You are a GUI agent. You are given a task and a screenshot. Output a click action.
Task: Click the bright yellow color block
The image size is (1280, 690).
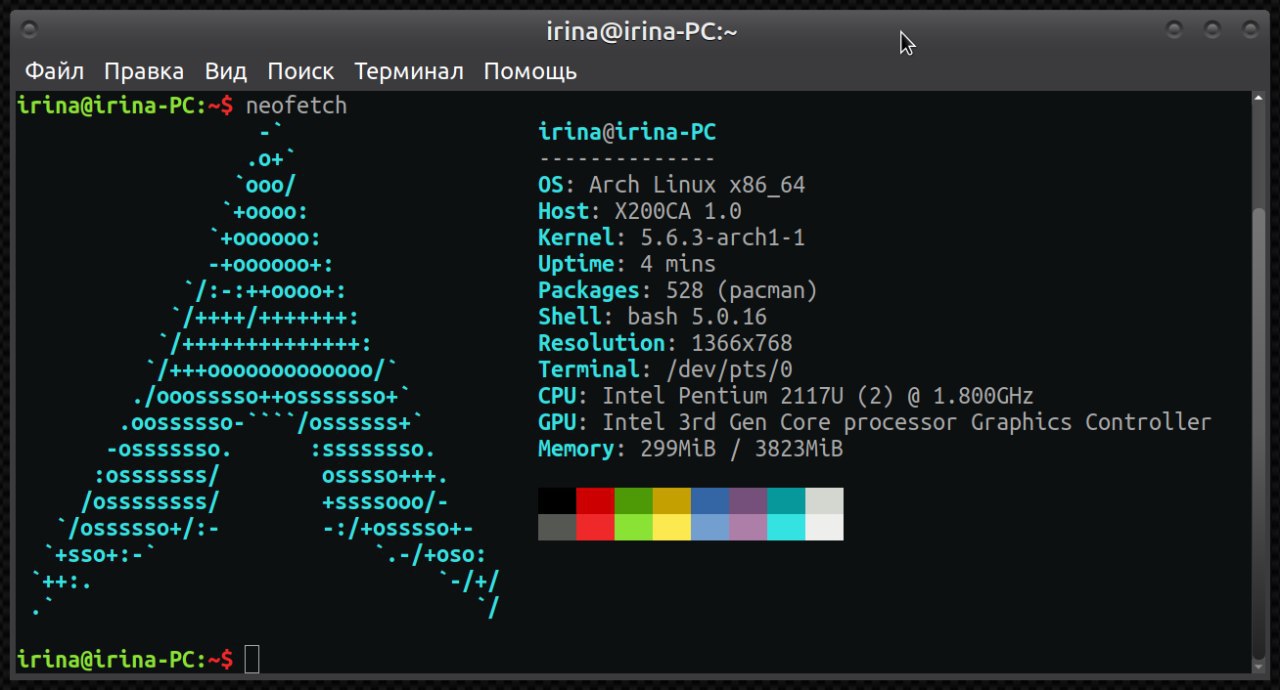point(672,527)
